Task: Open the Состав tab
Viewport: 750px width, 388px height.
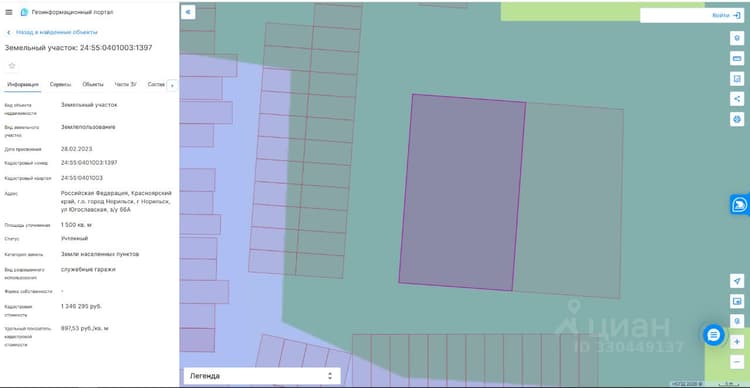Action: click(x=156, y=85)
